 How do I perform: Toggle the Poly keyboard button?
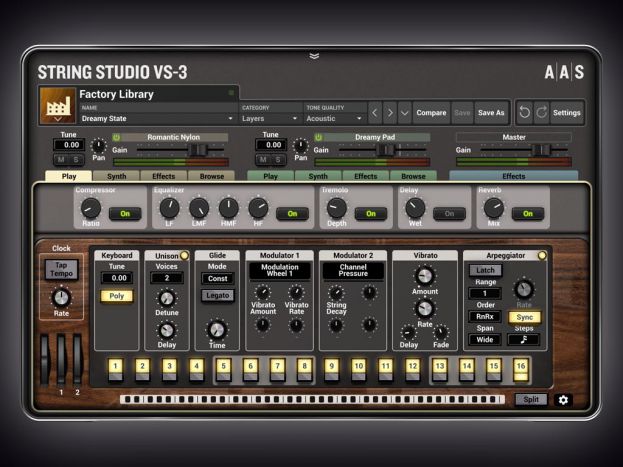116,296
